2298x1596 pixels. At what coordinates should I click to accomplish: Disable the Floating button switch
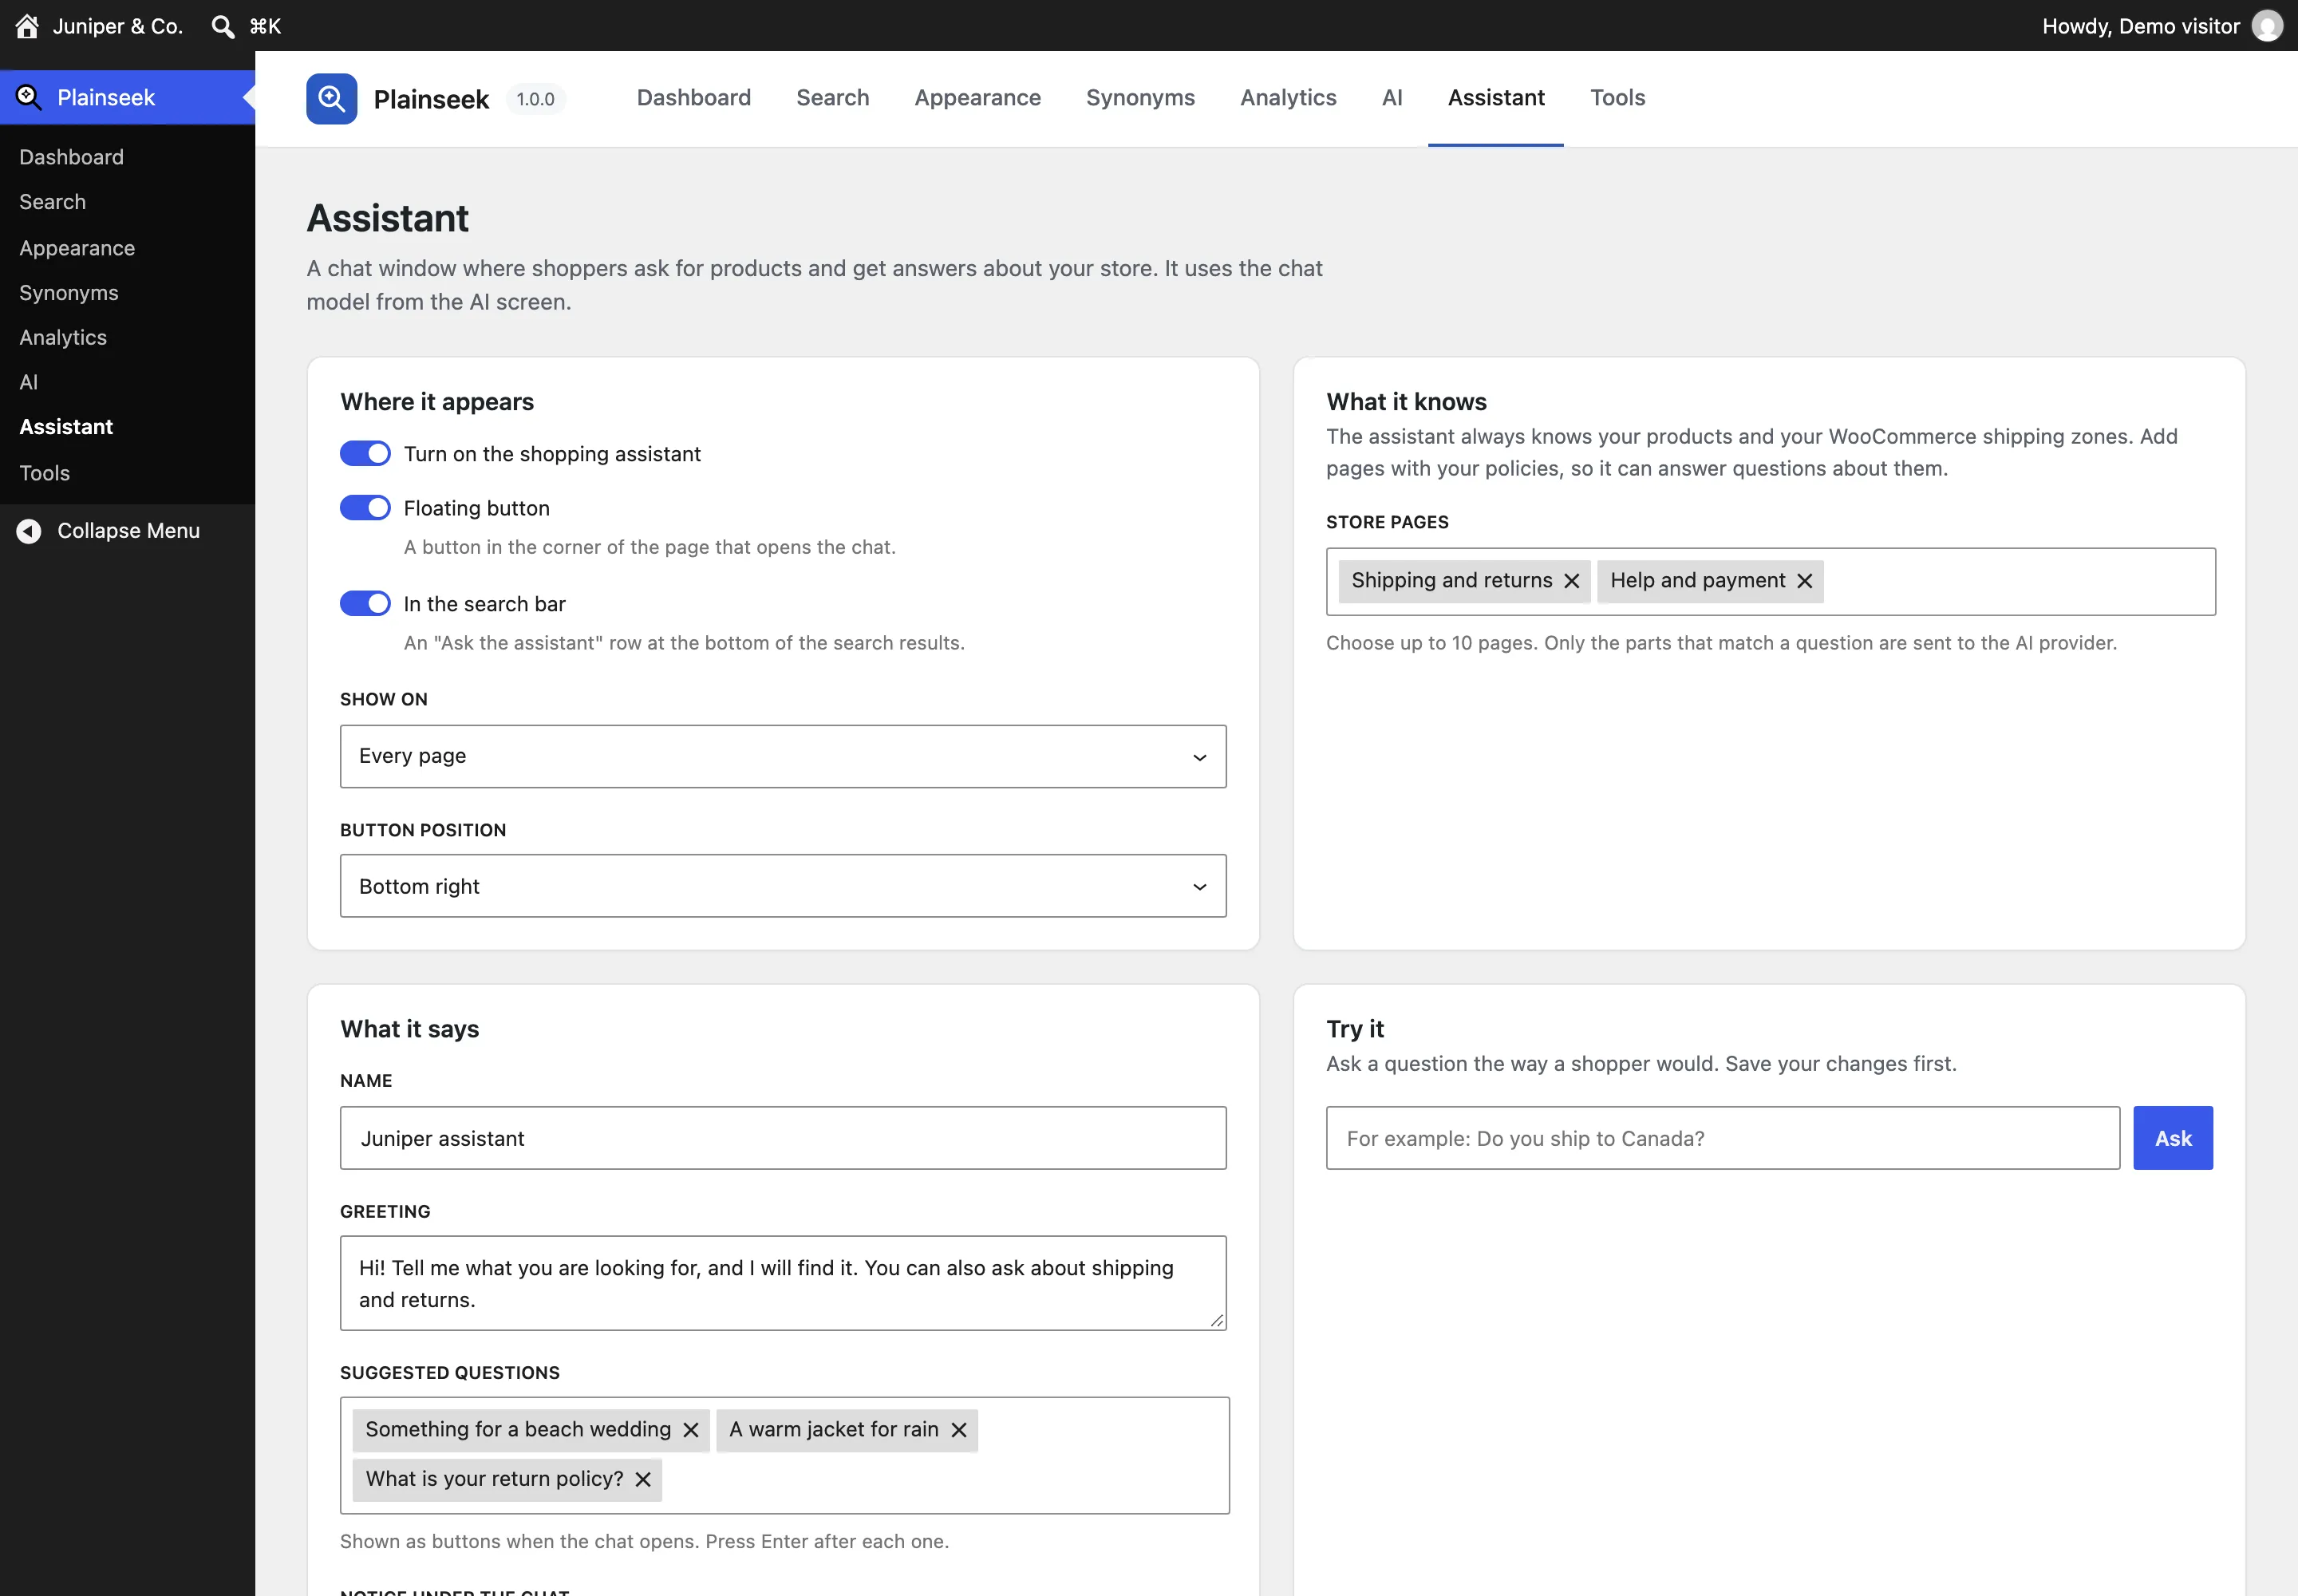365,508
